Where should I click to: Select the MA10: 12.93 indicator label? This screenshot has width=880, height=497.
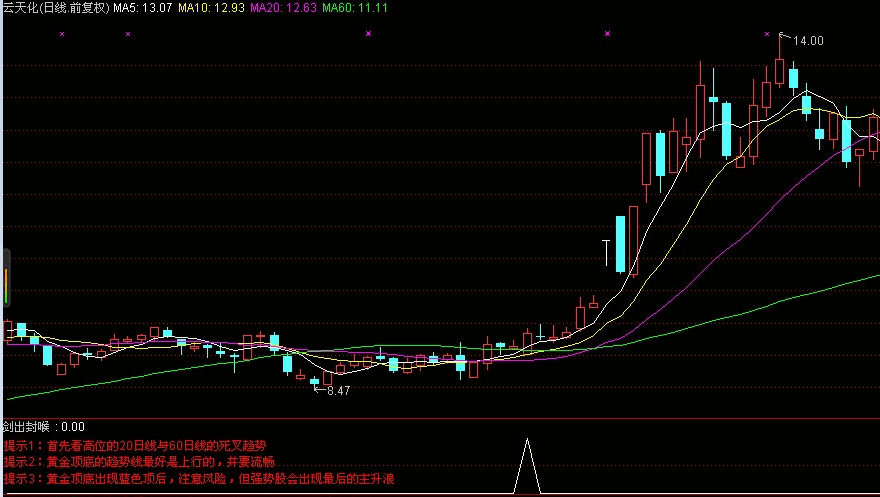pos(211,8)
